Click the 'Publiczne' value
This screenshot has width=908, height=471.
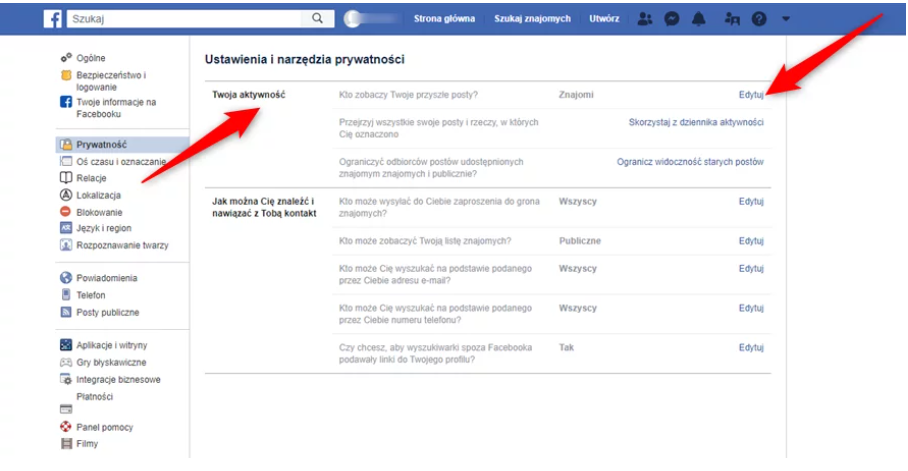(580, 241)
